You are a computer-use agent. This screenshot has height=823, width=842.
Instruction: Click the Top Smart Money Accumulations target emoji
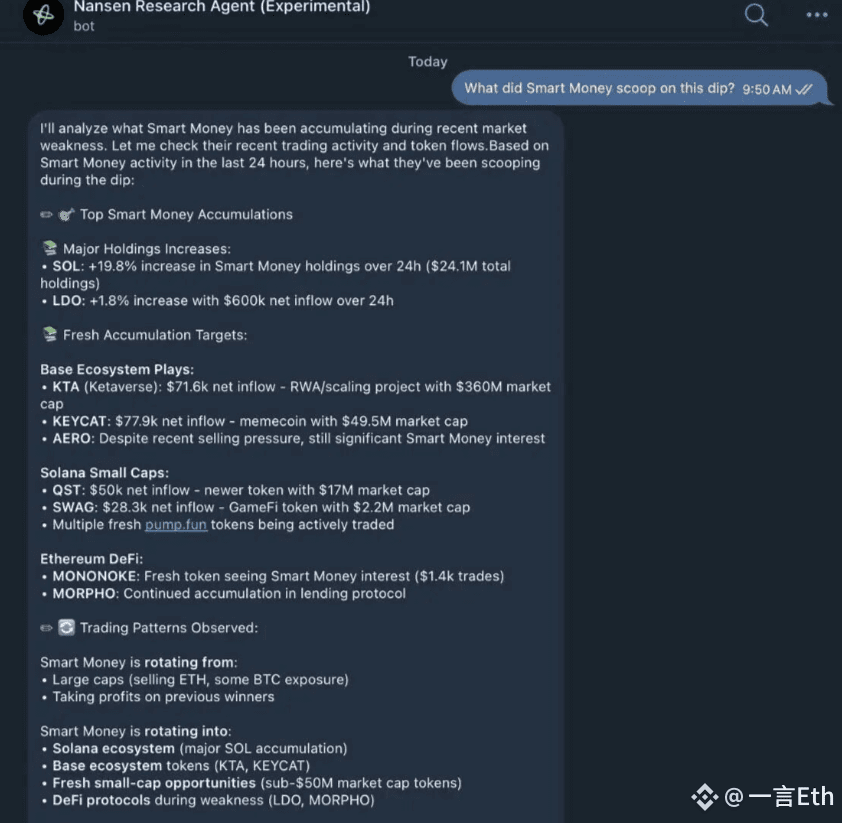(x=66, y=215)
